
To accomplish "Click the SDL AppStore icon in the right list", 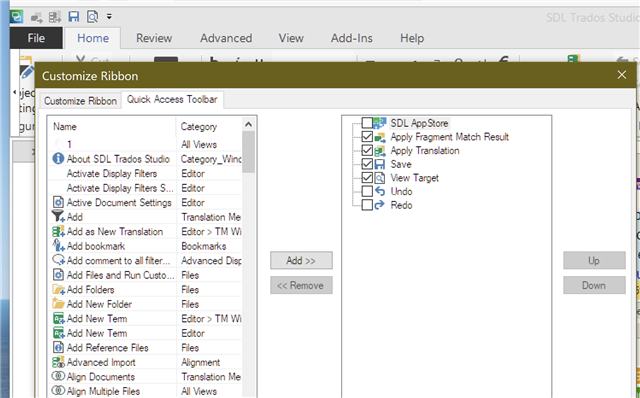I will pyautogui.click(x=380, y=122).
